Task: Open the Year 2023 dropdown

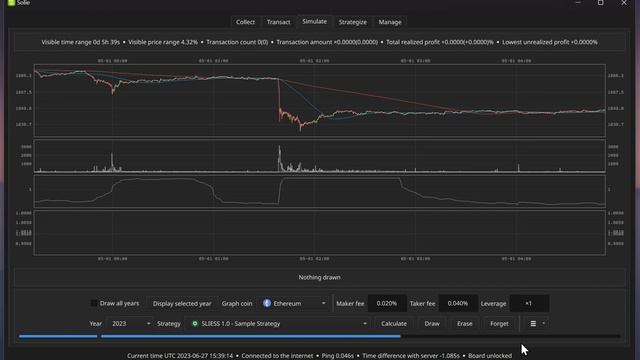Action: (130, 324)
